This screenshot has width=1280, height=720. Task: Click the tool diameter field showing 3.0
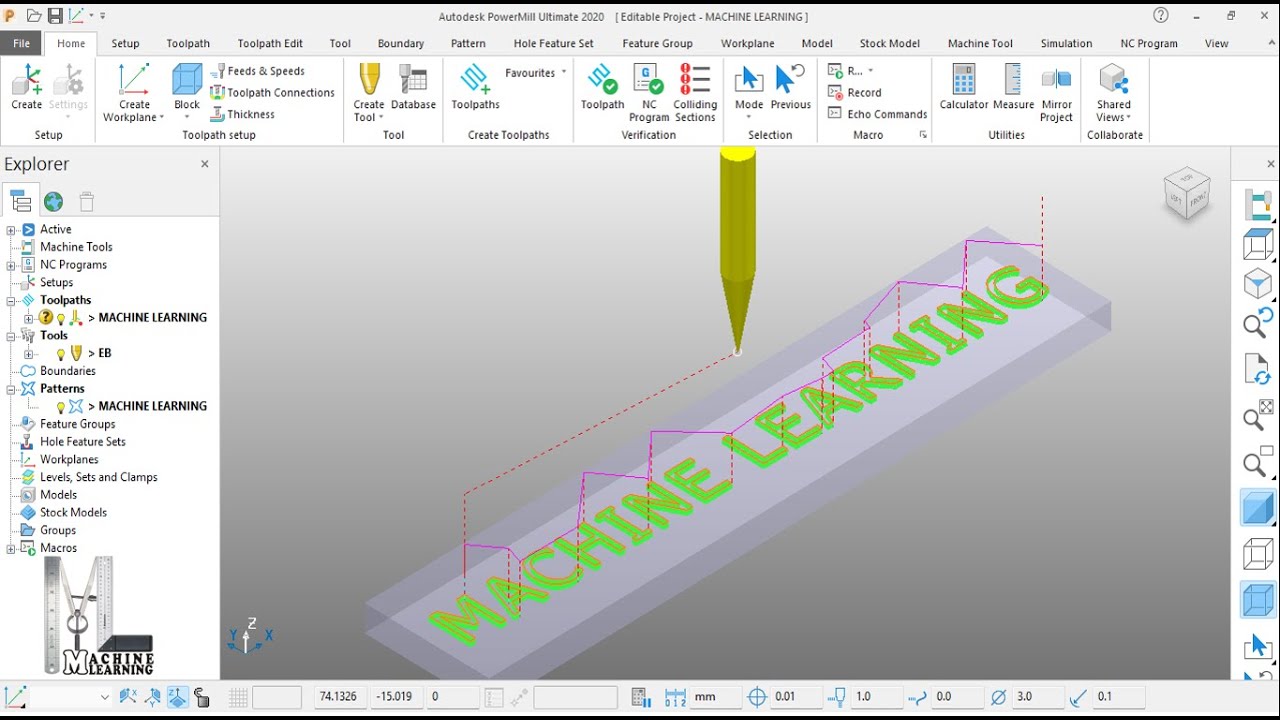click(1037, 697)
